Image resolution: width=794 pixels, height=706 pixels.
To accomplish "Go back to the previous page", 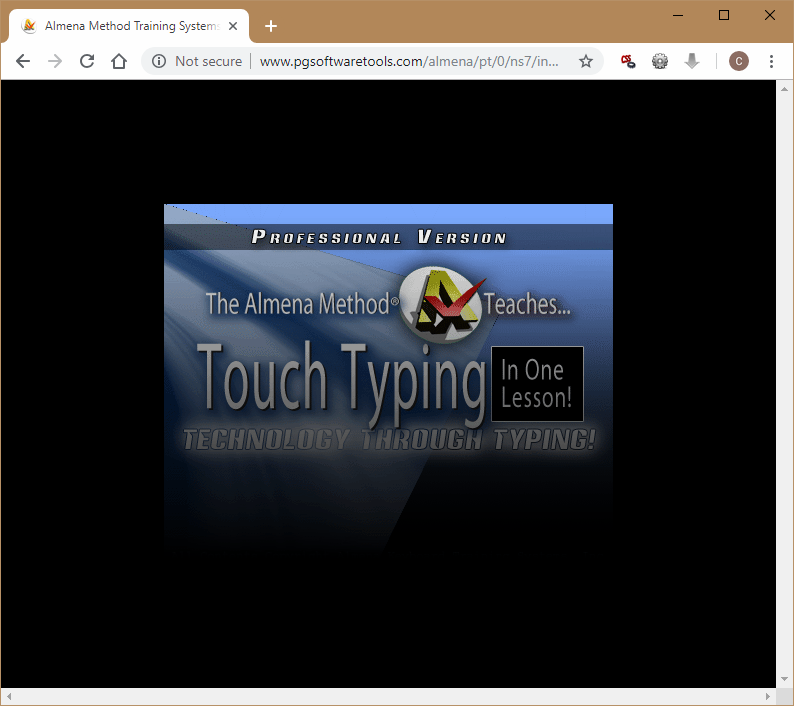I will click(x=23, y=61).
